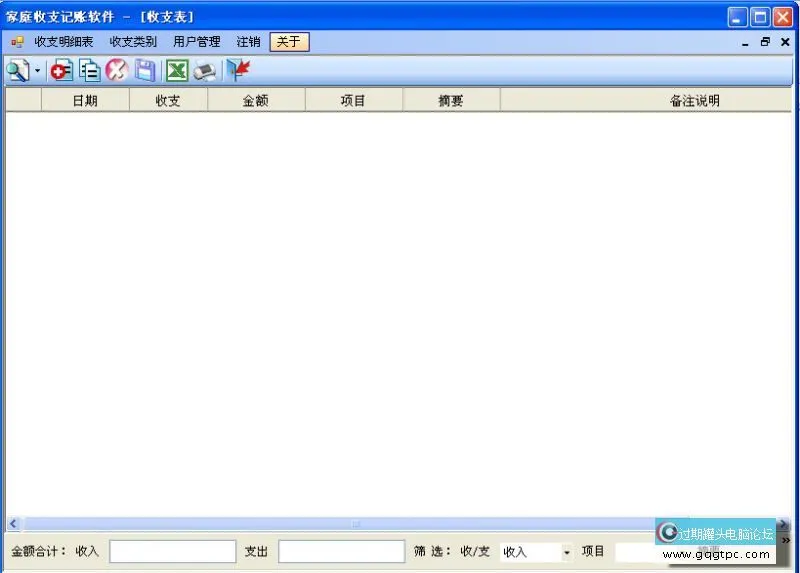Close the inner 收支表 child window
Viewport: 800px width, 573px height.
click(x=785, y=42)
